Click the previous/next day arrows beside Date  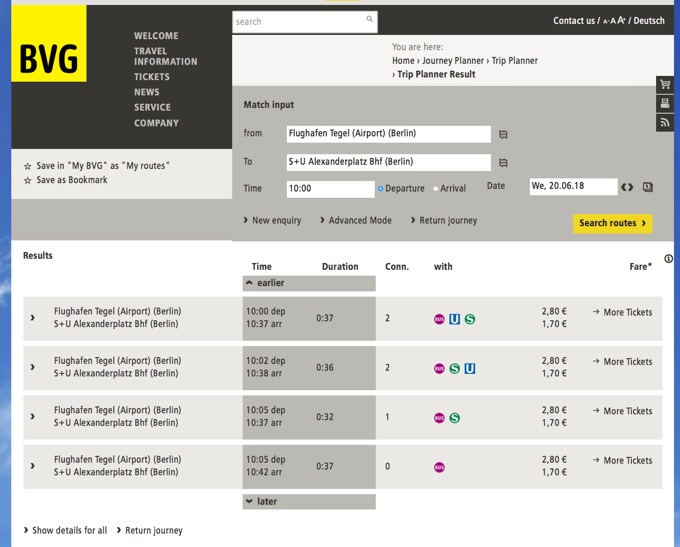[627, 187]
